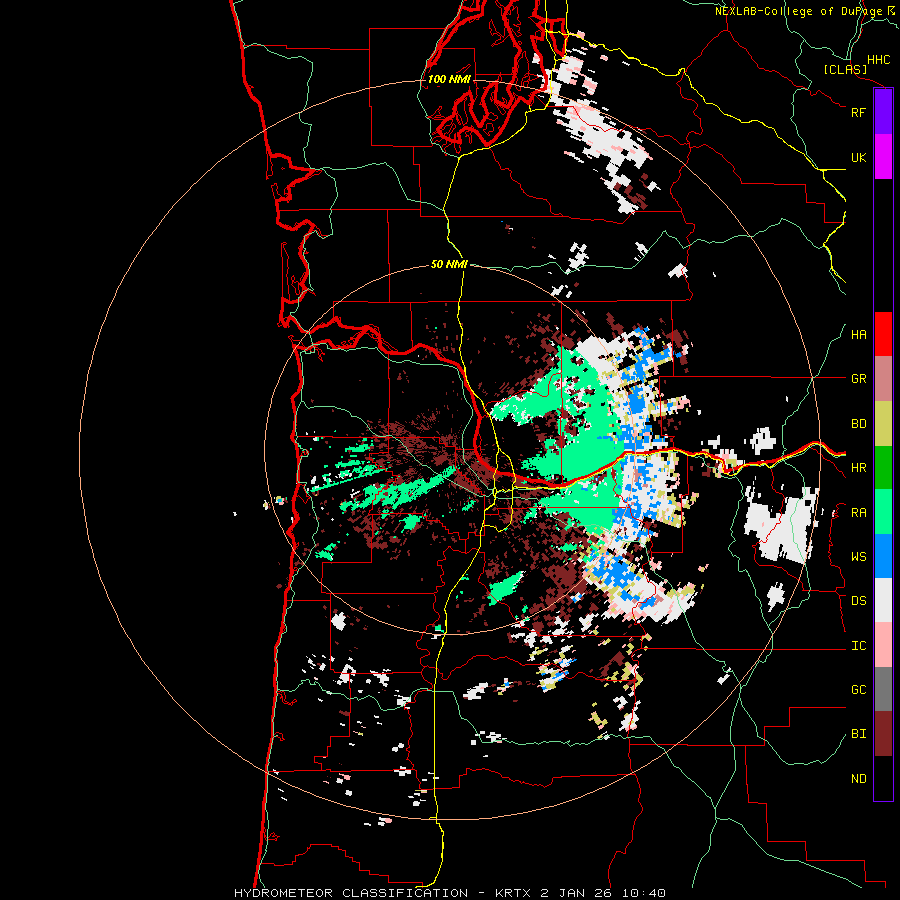Select the dusty pink GR legend block

tap(883, 379)
